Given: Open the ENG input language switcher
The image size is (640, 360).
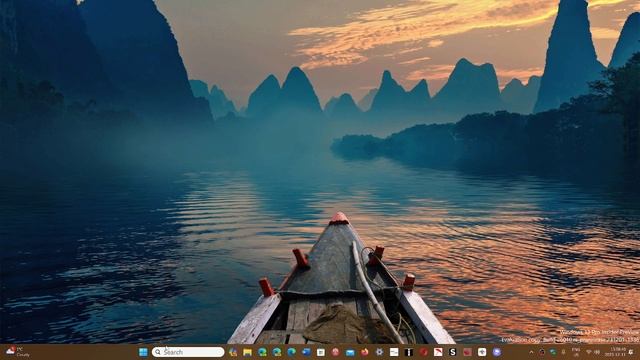Looking at the screenshot, I should pyautogui.click(x=576, y=352).
